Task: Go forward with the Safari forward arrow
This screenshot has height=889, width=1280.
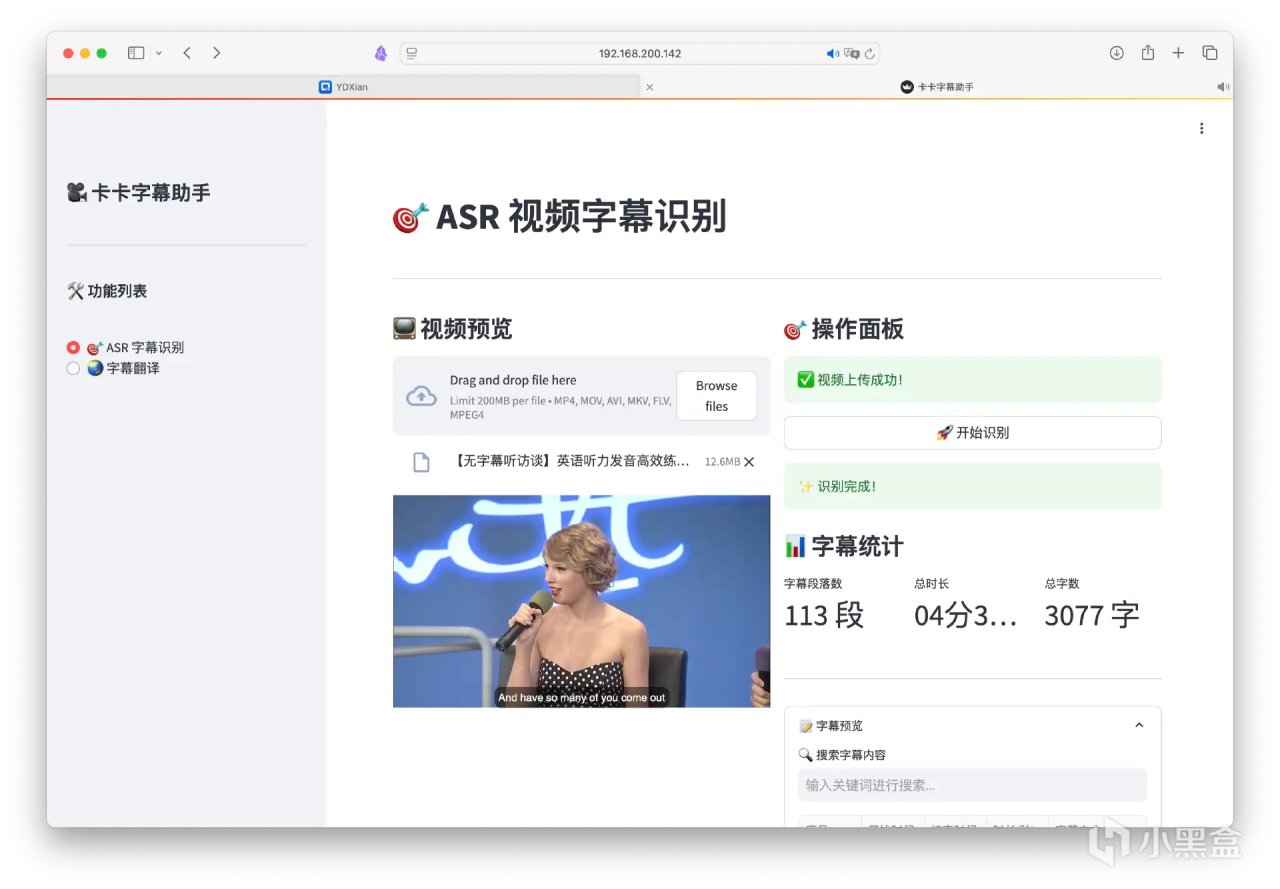Action: point(216,53)
